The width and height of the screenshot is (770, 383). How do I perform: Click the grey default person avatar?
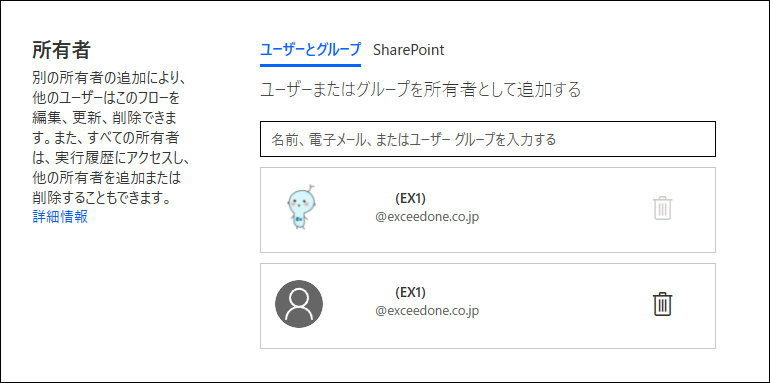click(299, 304)
